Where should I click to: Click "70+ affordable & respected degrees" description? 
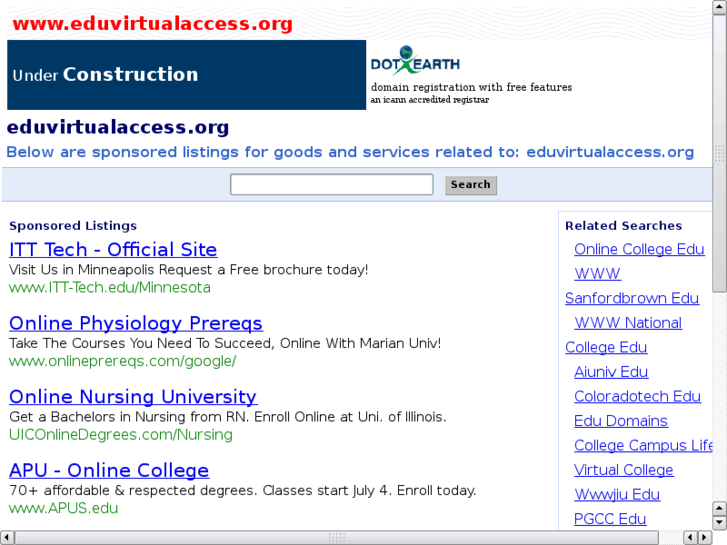point(242,490)
